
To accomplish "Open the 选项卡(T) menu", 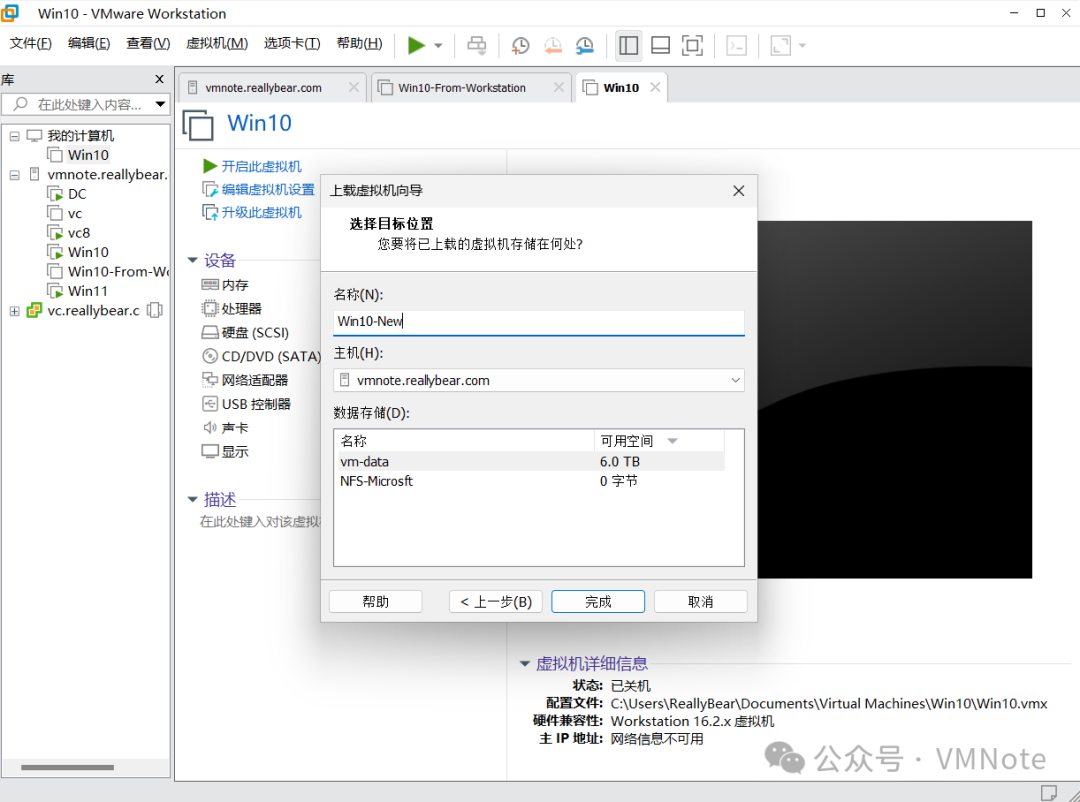I will [292, 43].
